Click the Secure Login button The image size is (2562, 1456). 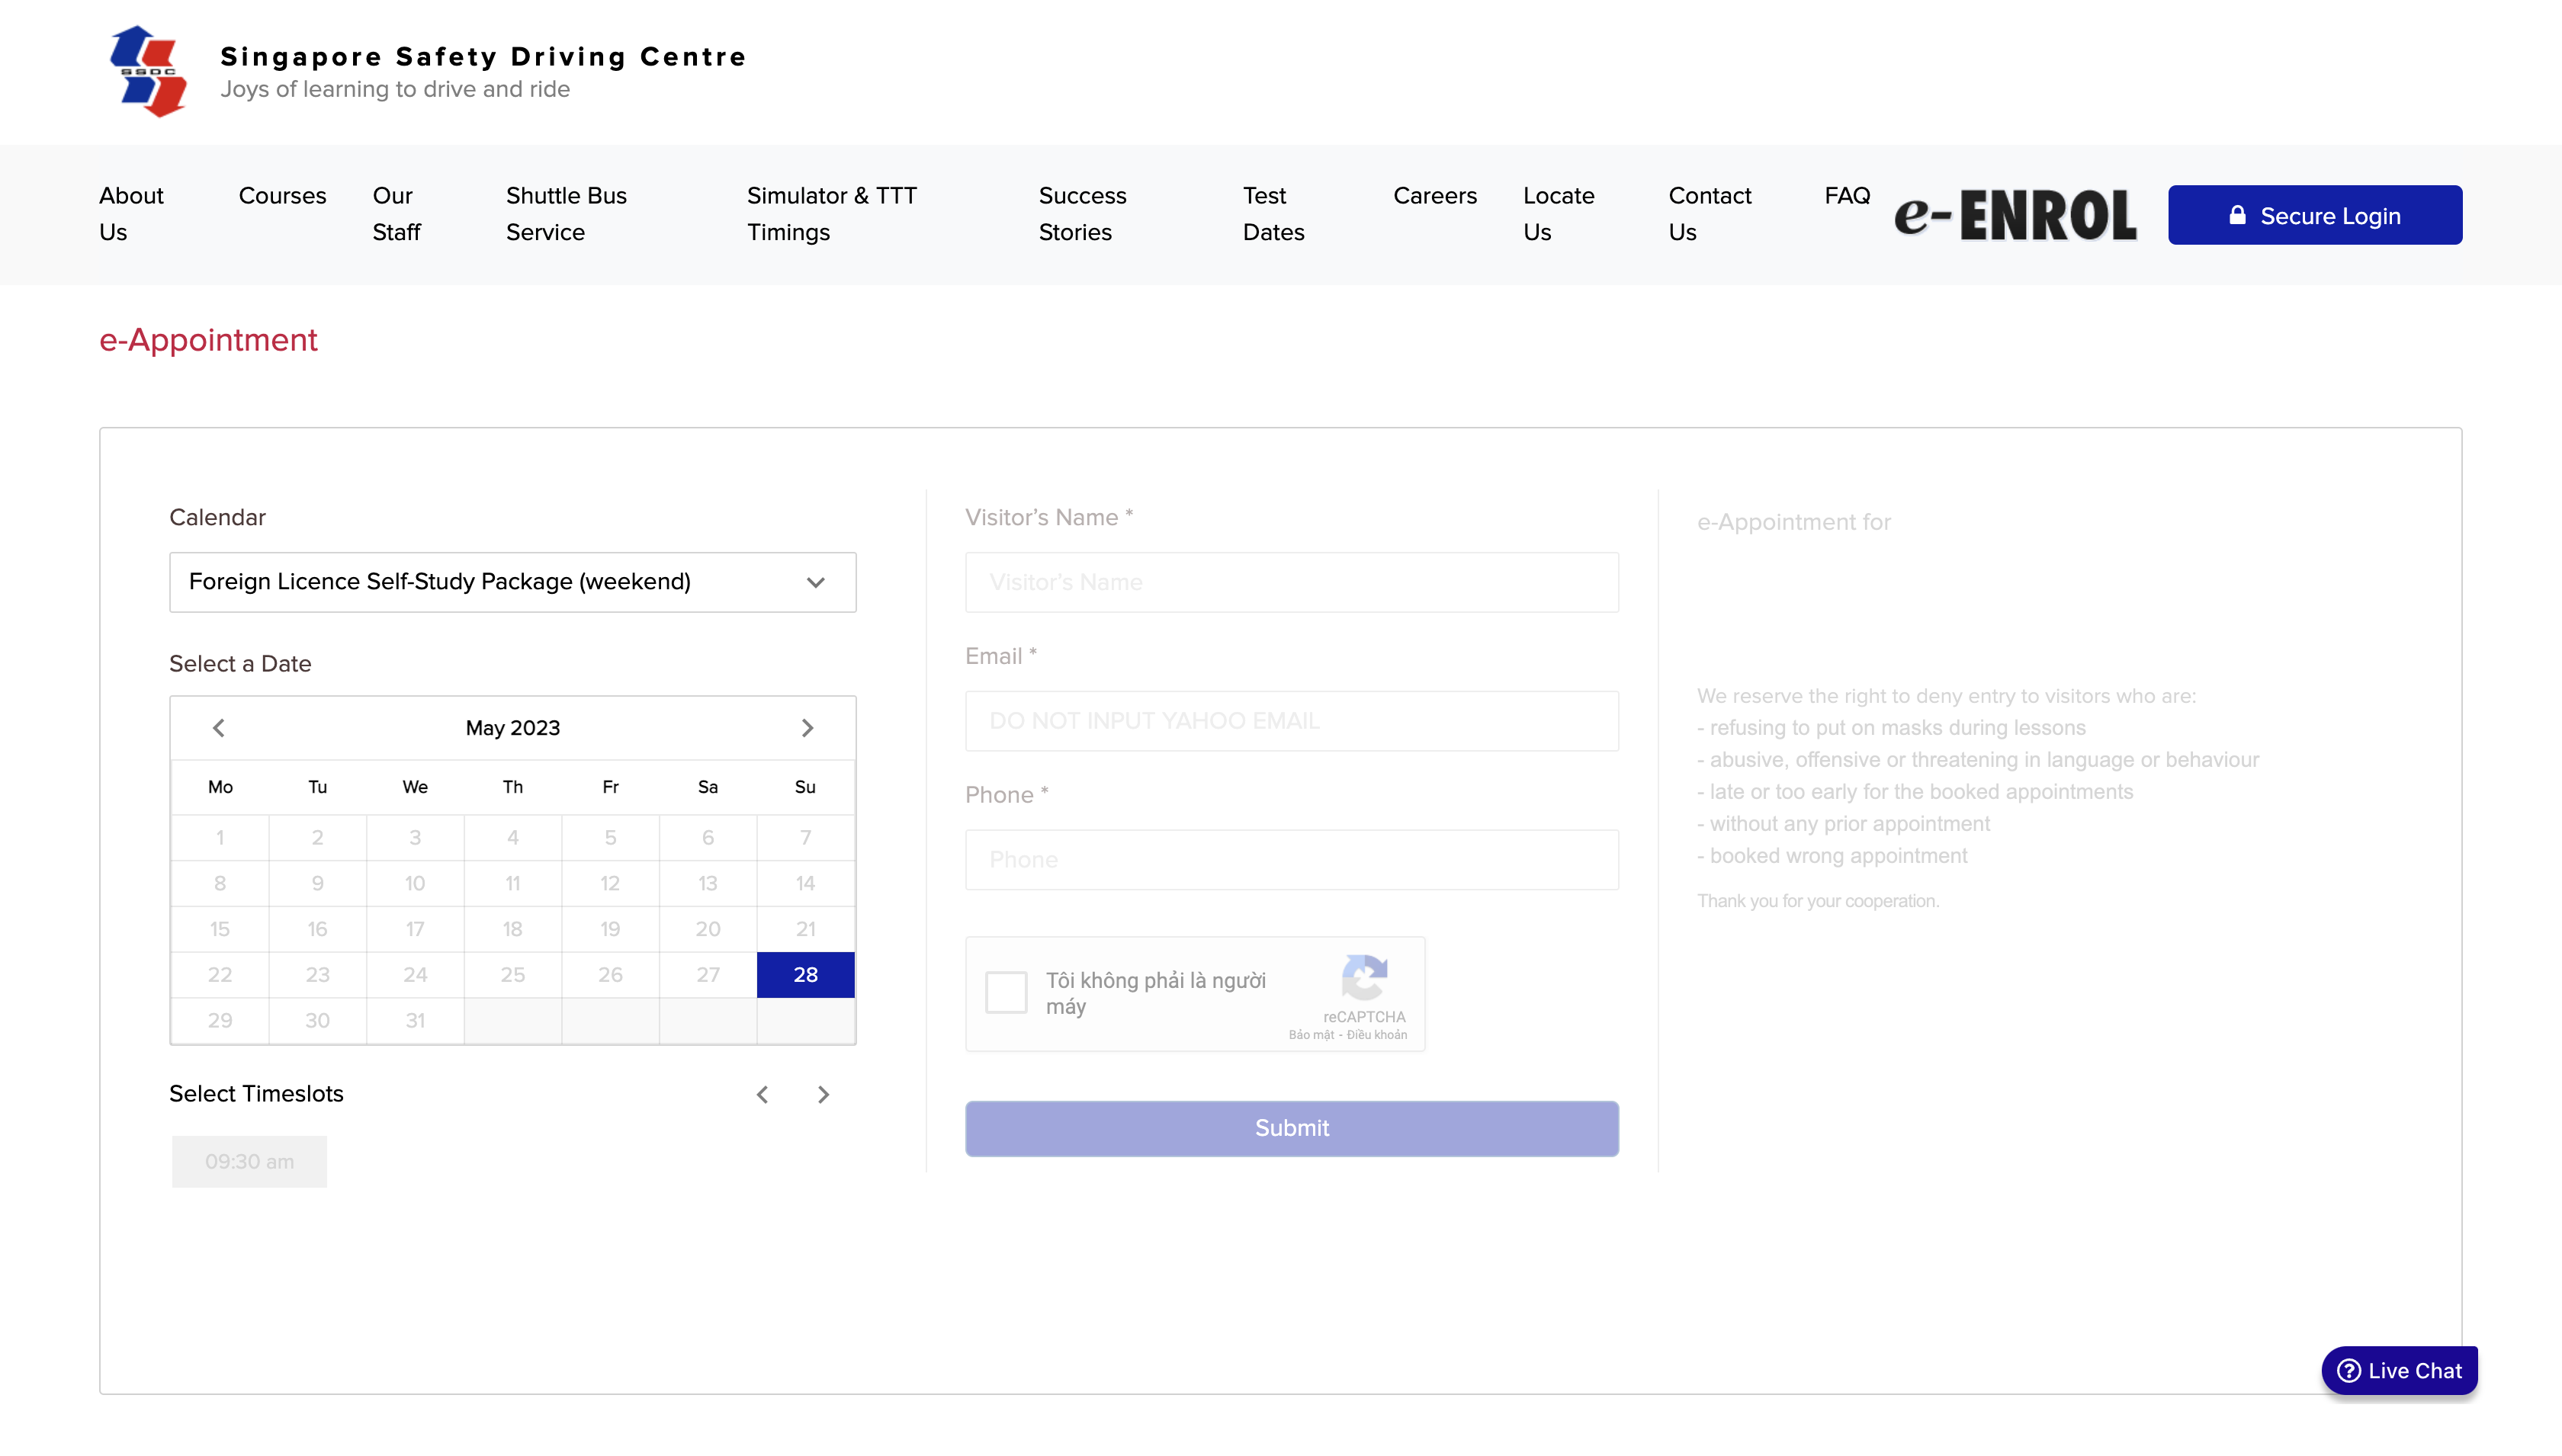click(x=2314, y=216)
